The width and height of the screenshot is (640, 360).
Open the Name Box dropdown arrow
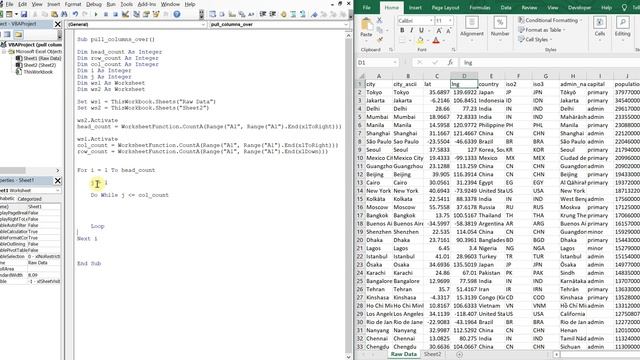(395, 62)
